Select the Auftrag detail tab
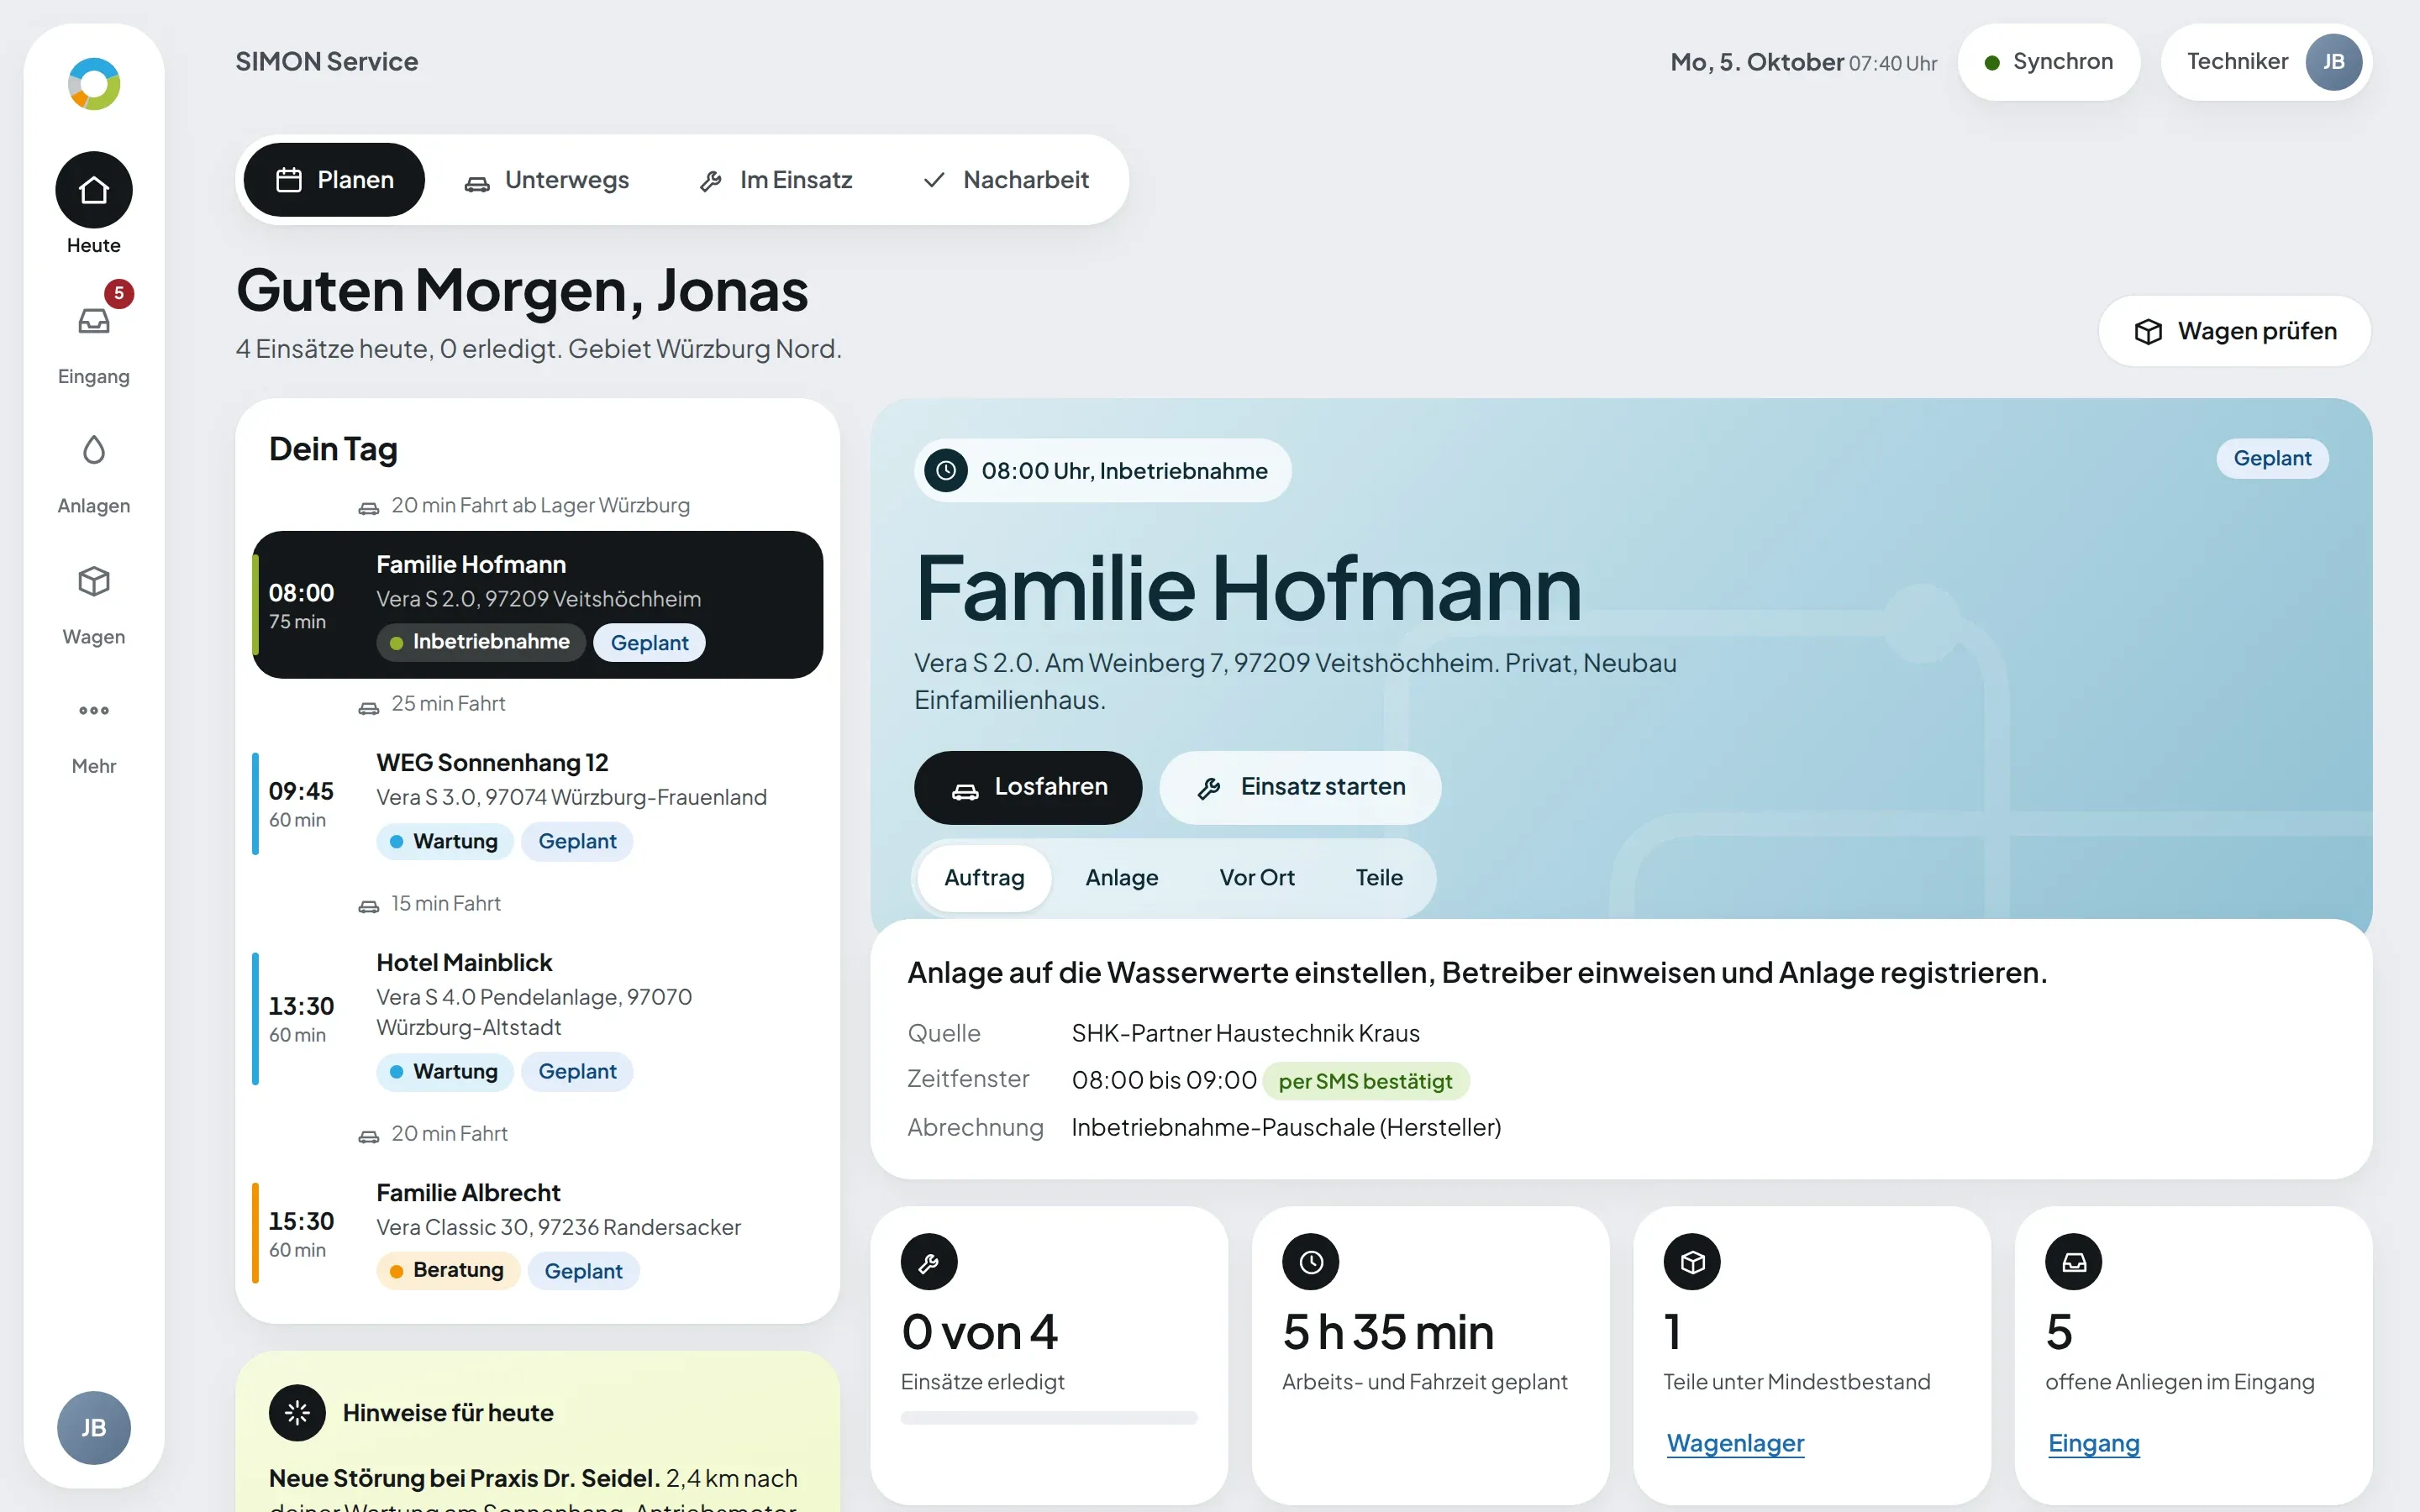The width and height of the screenshot is (2420, 1512). click(984, 878)
